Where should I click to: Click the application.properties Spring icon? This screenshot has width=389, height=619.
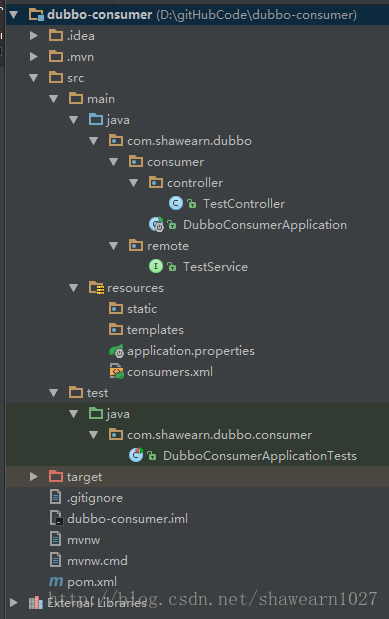117,351
